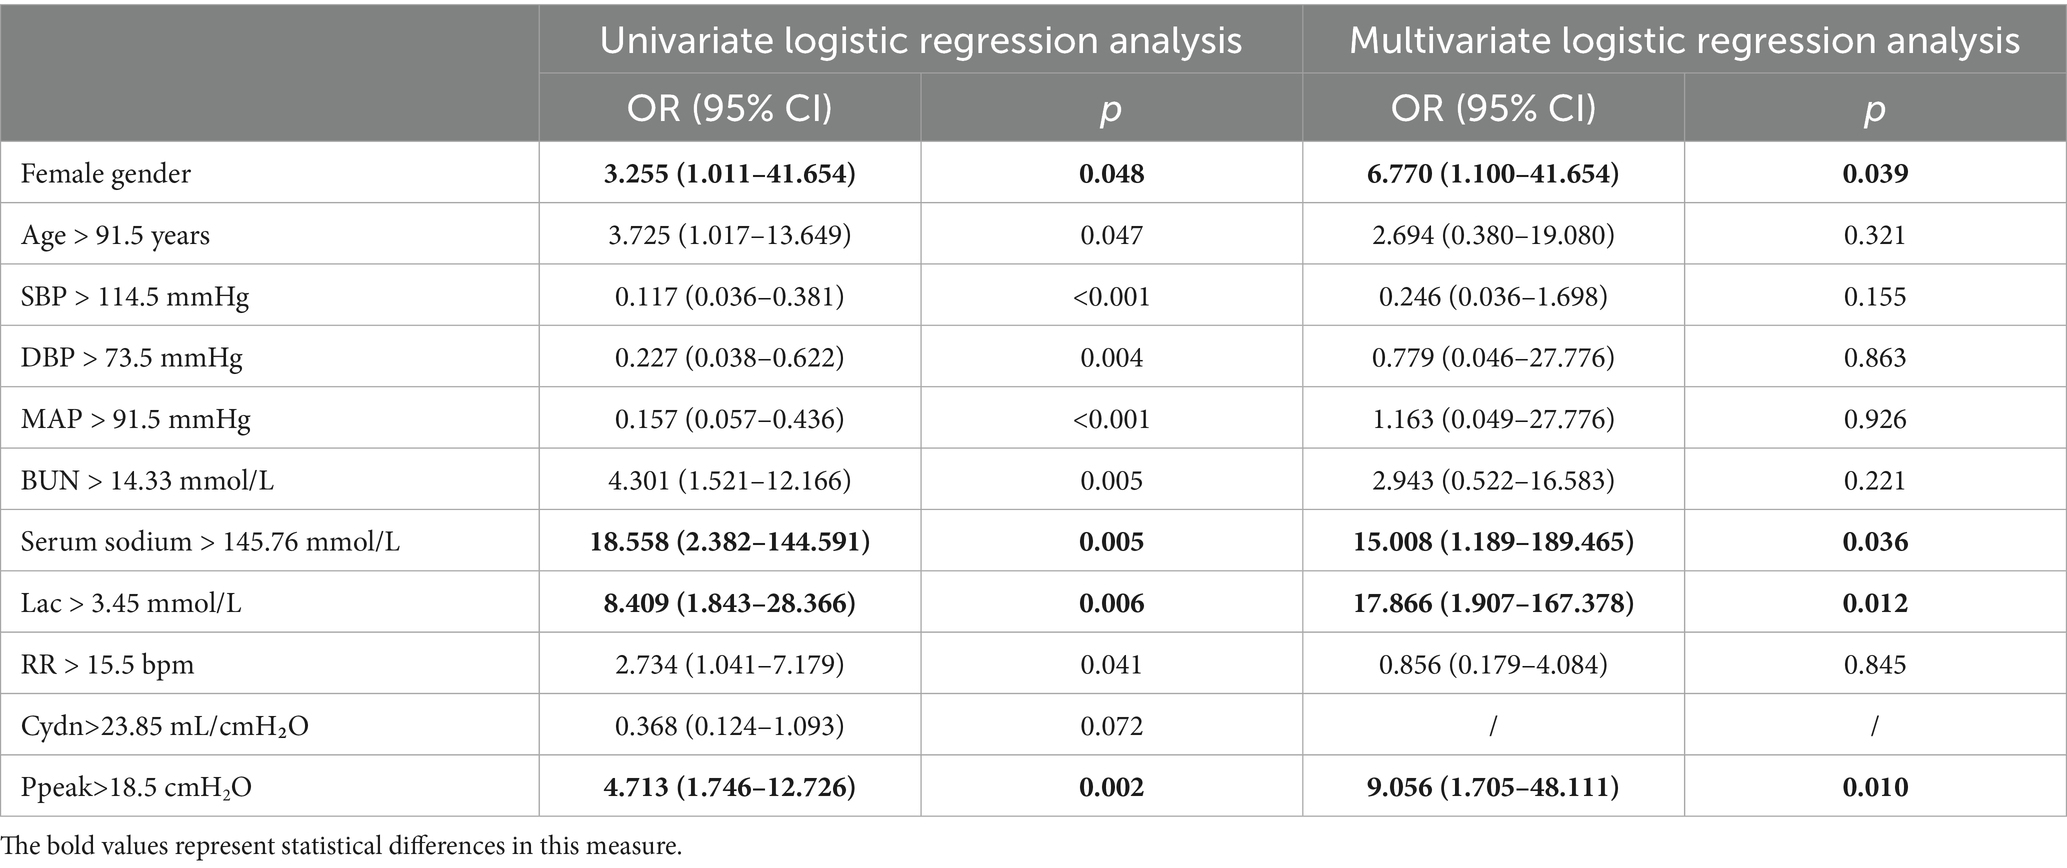Click the Lac > 3.45 mmol/L label
2067x868 pixels.
coord(131,604)
